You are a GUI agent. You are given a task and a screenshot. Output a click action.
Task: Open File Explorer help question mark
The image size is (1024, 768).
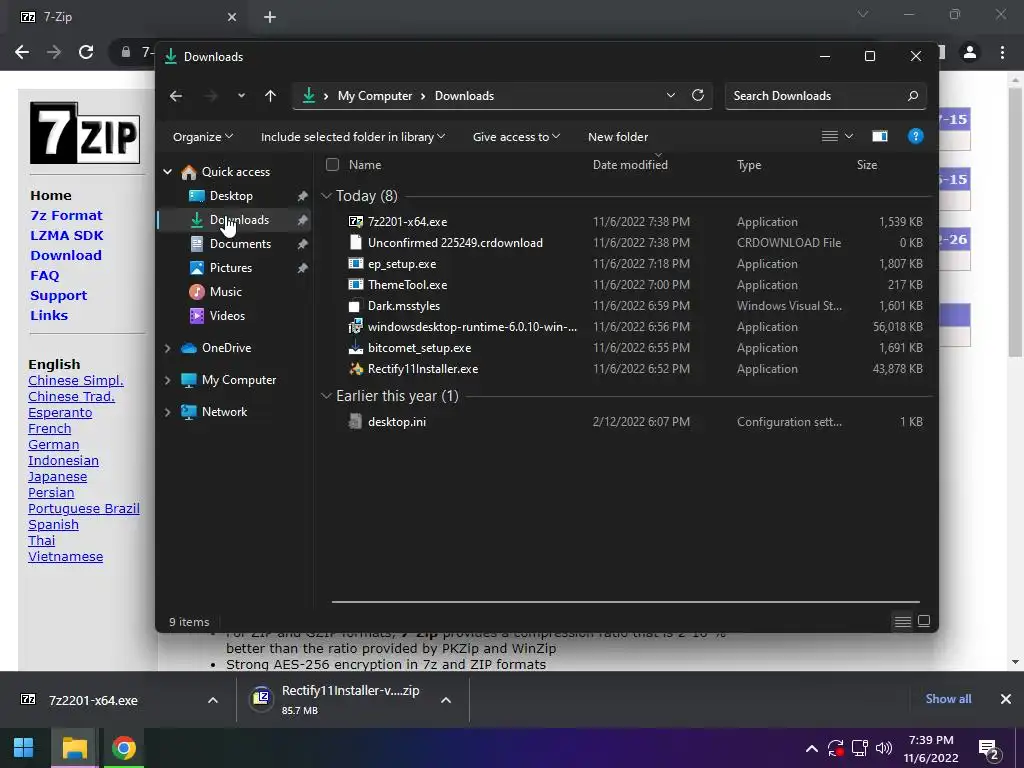(x=916, y=136)
